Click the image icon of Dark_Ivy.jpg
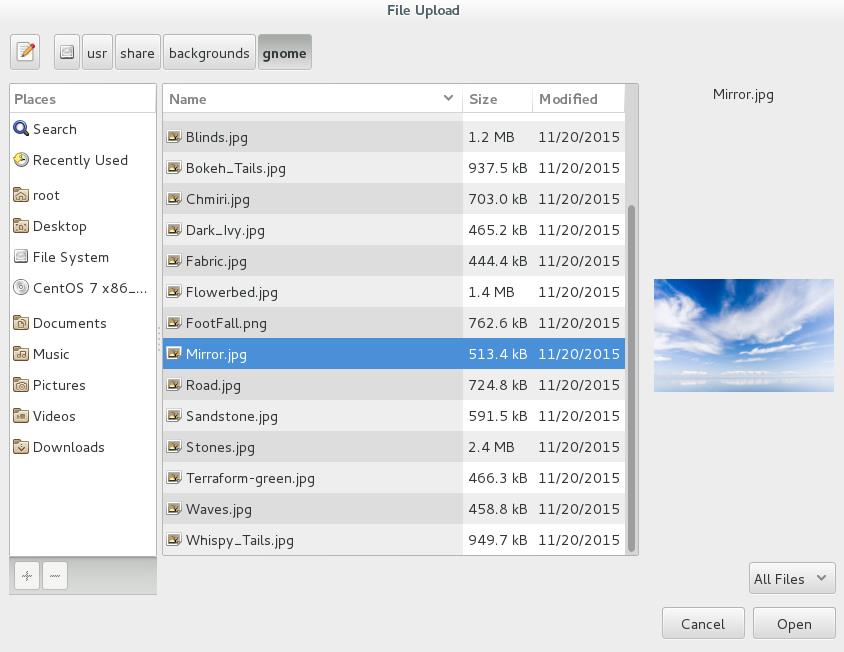This screenshot has width=844, height=652. click(173, 229)
